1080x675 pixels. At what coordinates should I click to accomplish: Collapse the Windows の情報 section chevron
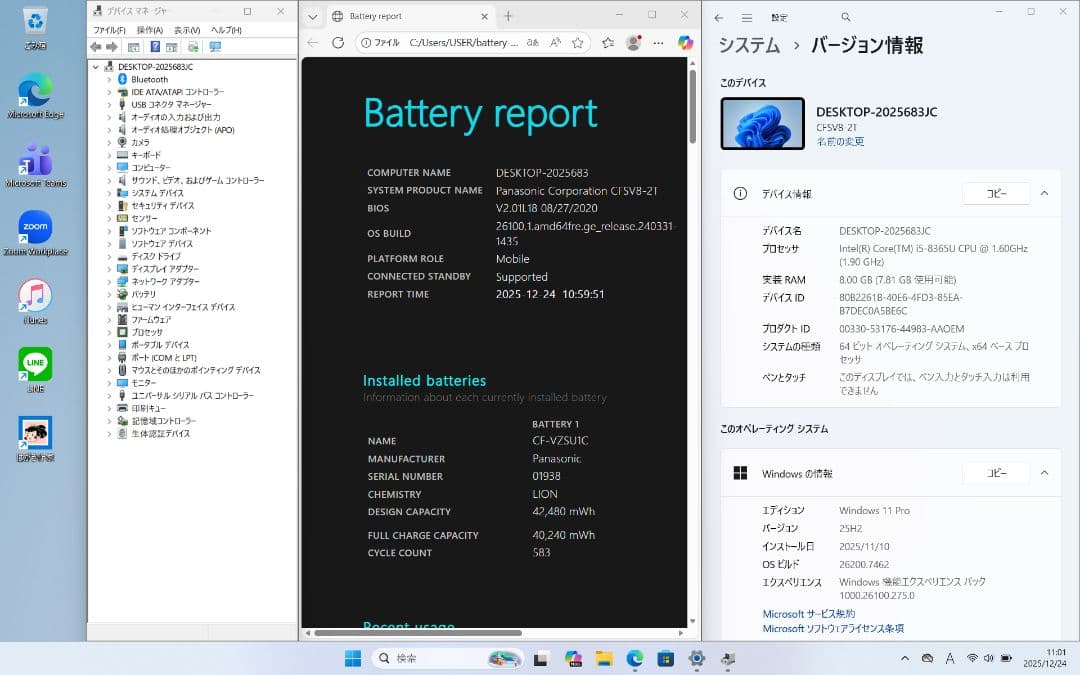coord(1044,473)
